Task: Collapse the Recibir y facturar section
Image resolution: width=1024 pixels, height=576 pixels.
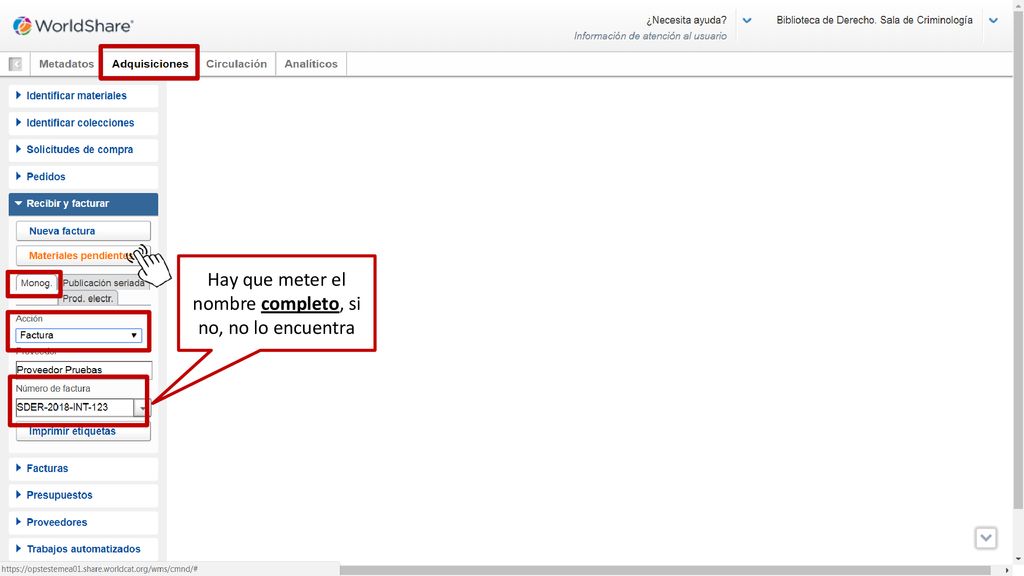Action: point(84,204)
